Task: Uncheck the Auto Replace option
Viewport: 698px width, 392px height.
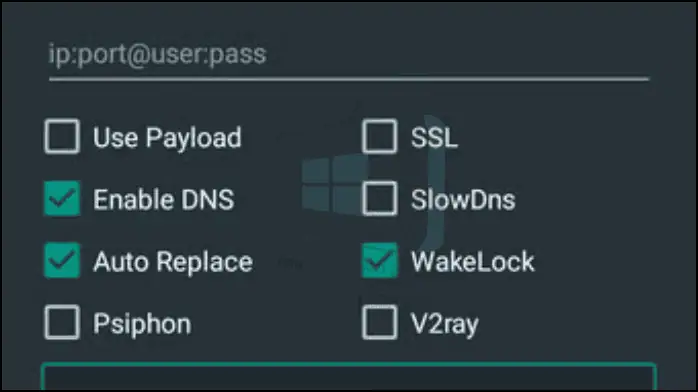Action: click(62, 260)
